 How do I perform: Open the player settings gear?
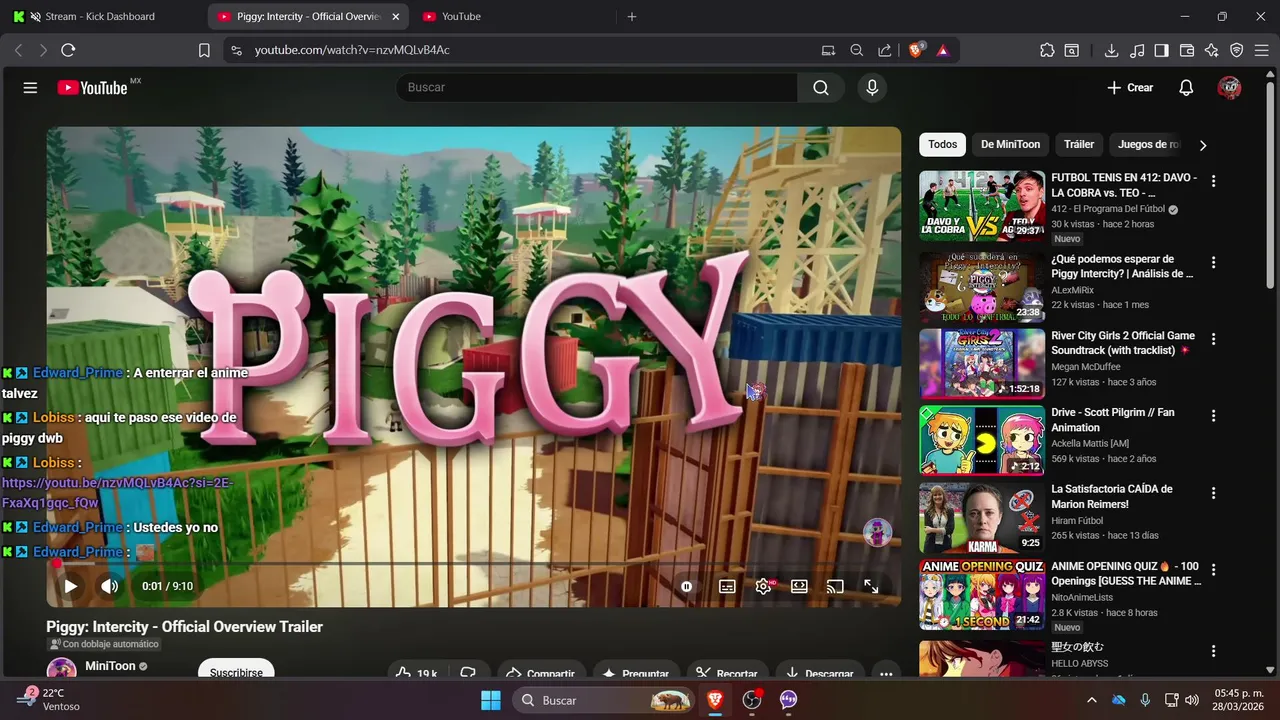[x=763, y=587]
